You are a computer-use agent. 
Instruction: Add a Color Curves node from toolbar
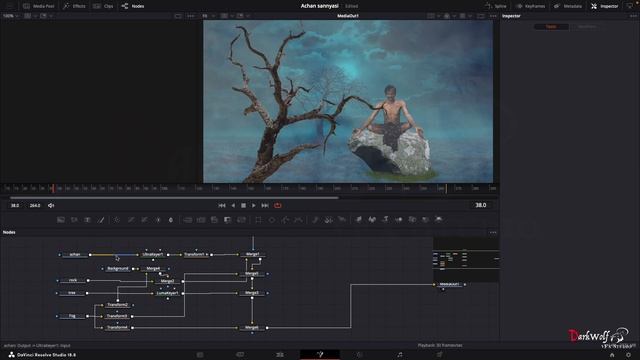(x=131, y=220)
